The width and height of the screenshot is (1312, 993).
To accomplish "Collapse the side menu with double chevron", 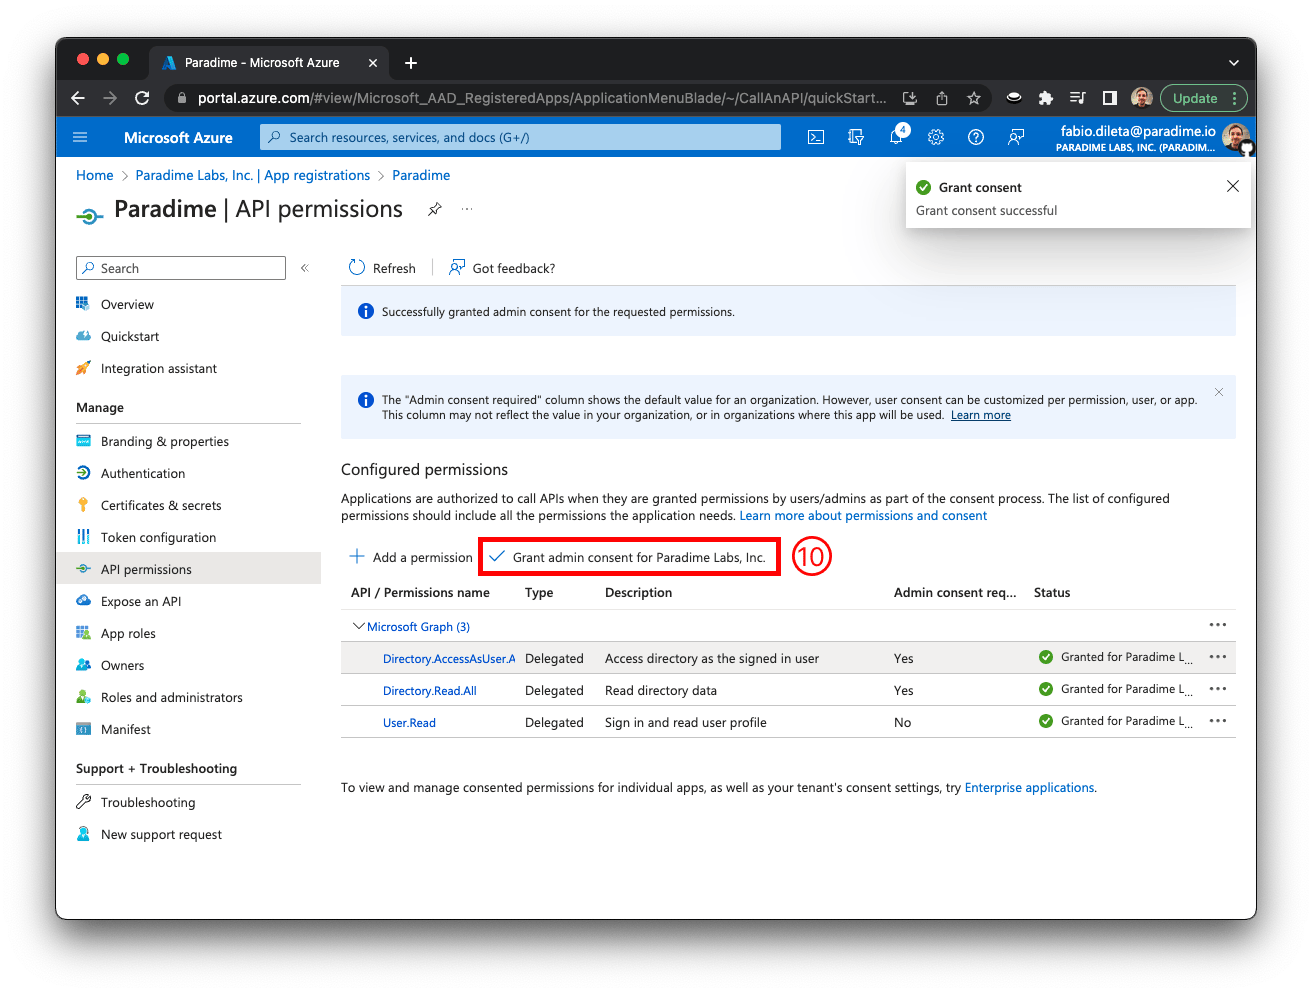I will [305, 268].
